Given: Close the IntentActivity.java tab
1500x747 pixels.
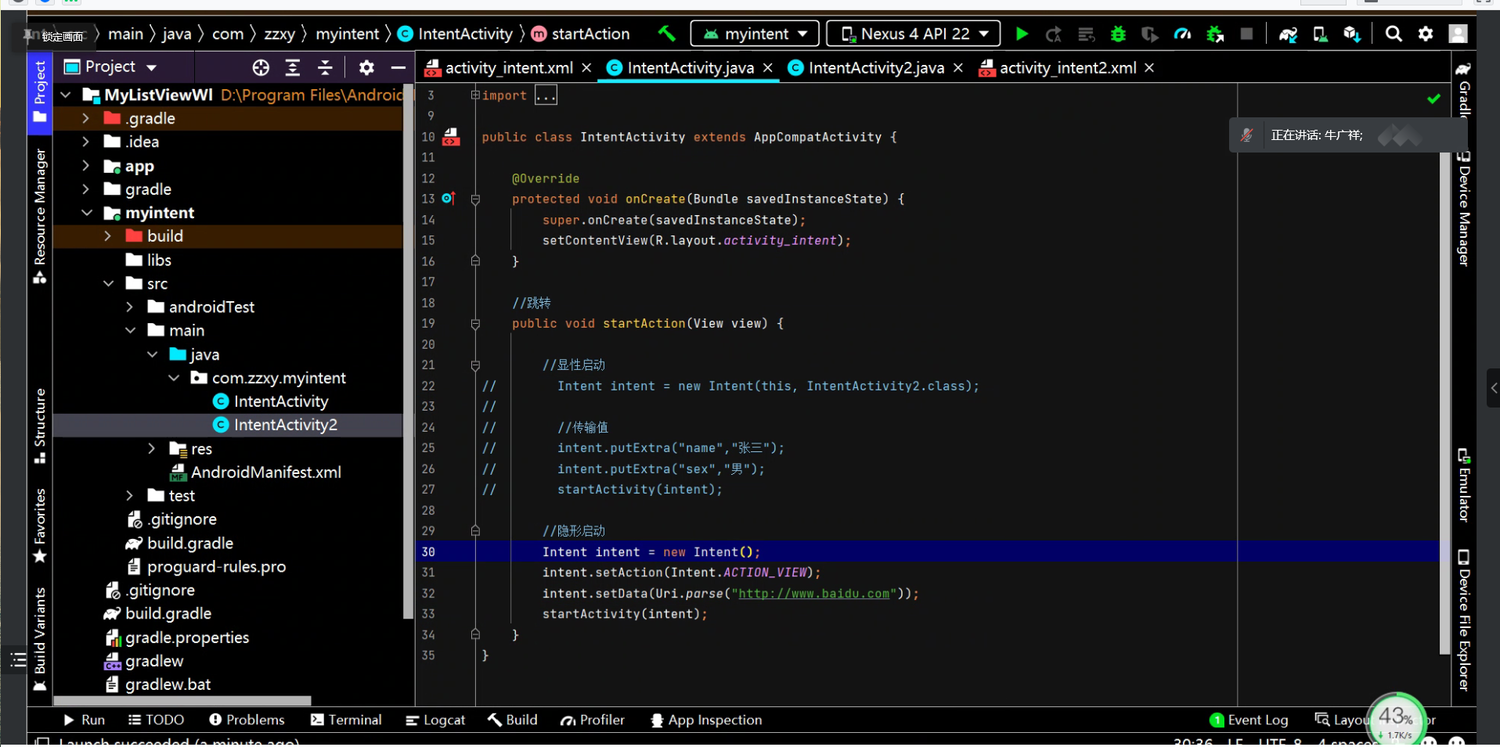Looking at the screenshot, I should coord(768,68).
